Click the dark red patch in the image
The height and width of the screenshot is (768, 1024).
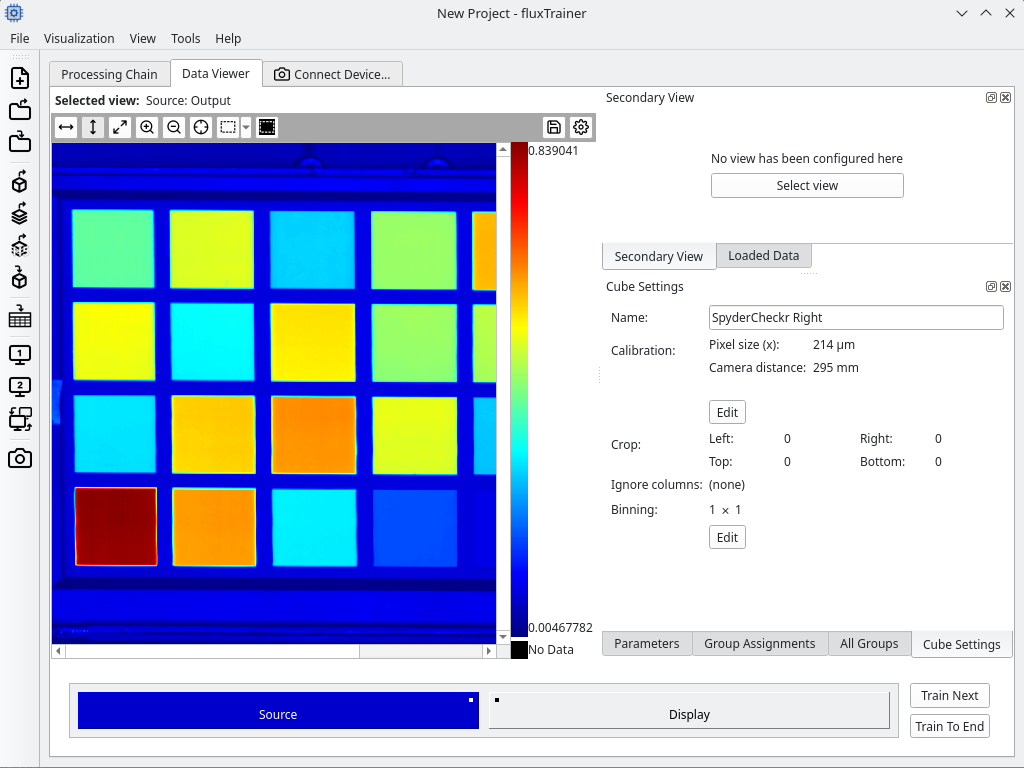(116, 526)
